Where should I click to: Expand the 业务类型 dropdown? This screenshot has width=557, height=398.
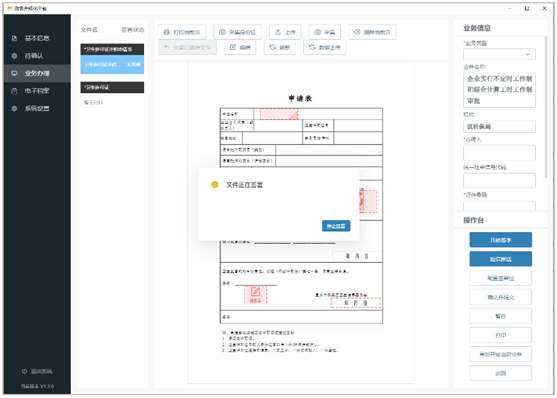pyautogui.click(x=499, y=54)
